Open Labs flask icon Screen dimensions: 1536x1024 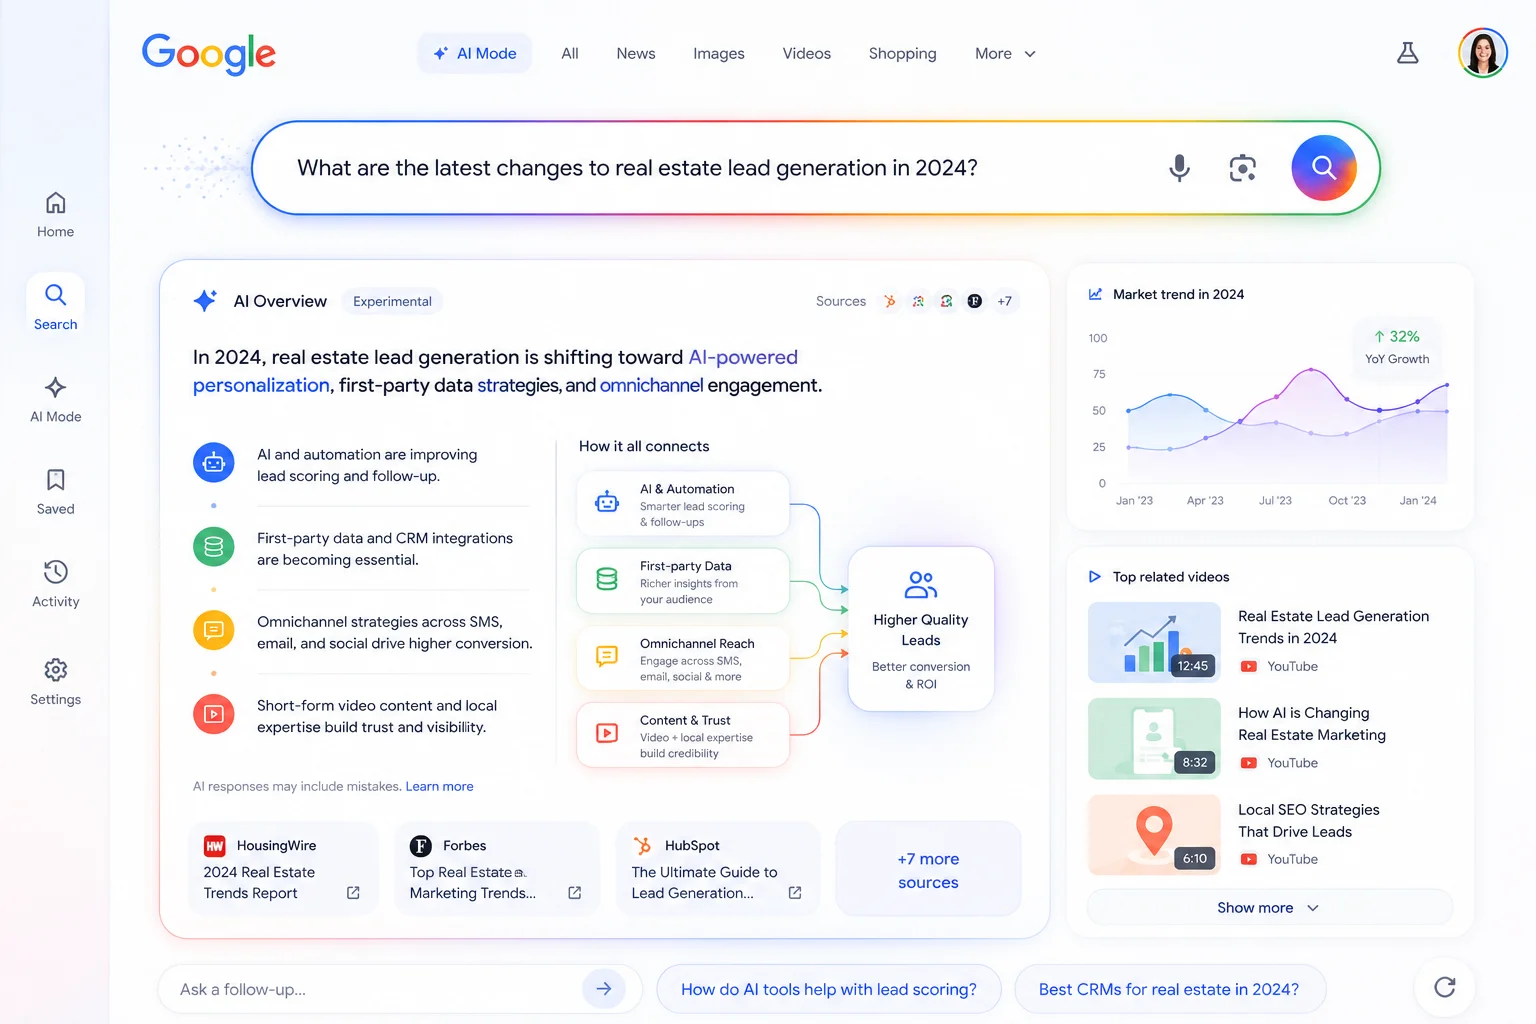coord(1408,53)
